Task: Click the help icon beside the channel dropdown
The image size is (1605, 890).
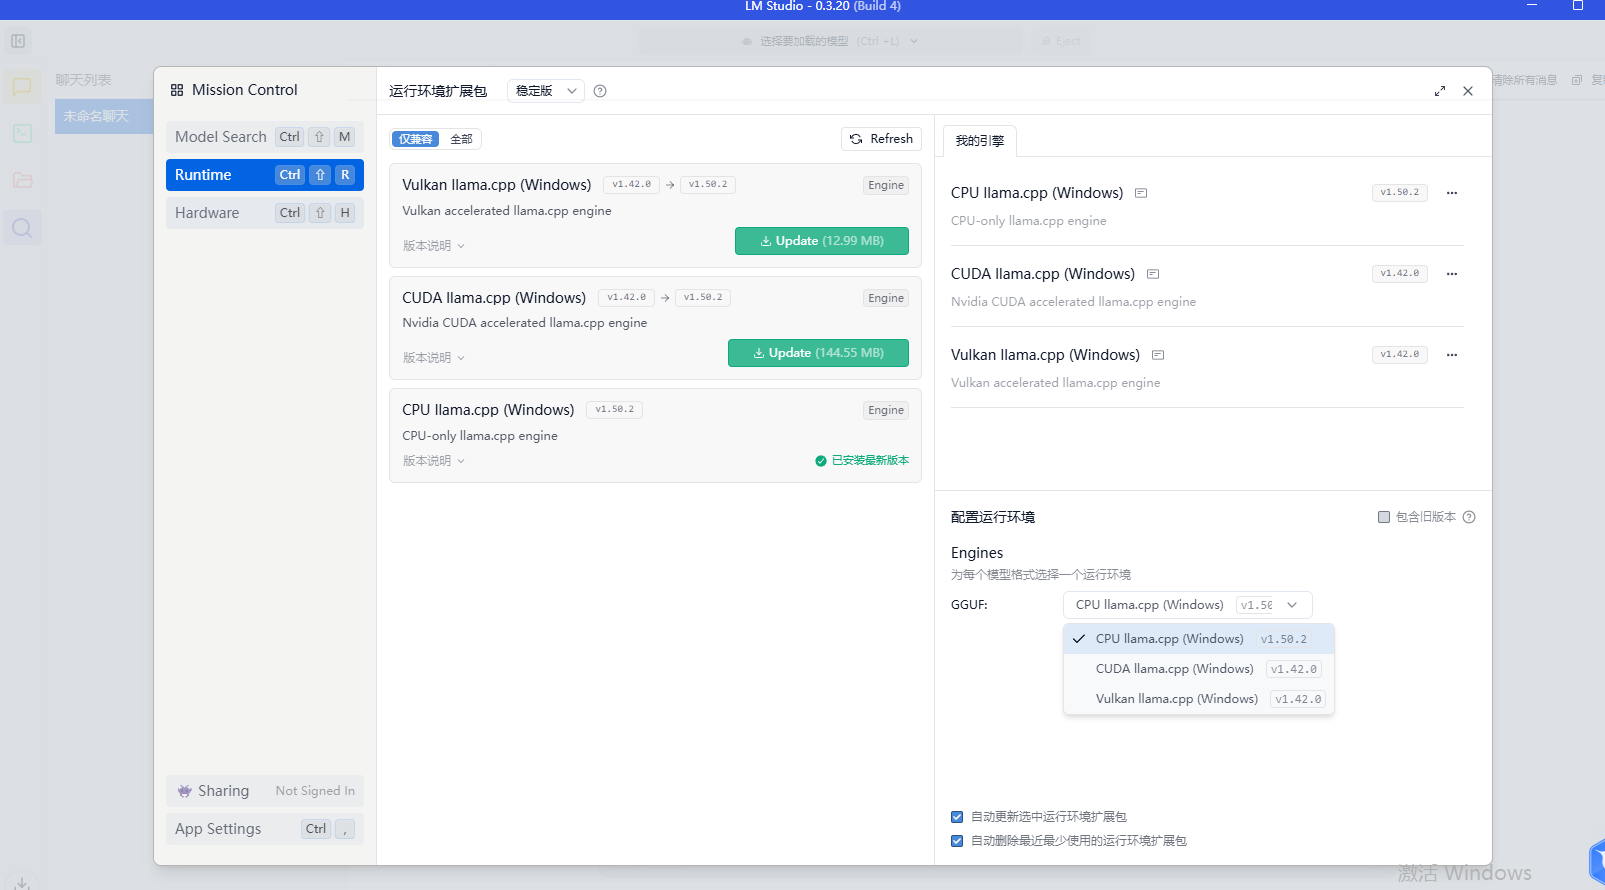Action: click(600, 91)
